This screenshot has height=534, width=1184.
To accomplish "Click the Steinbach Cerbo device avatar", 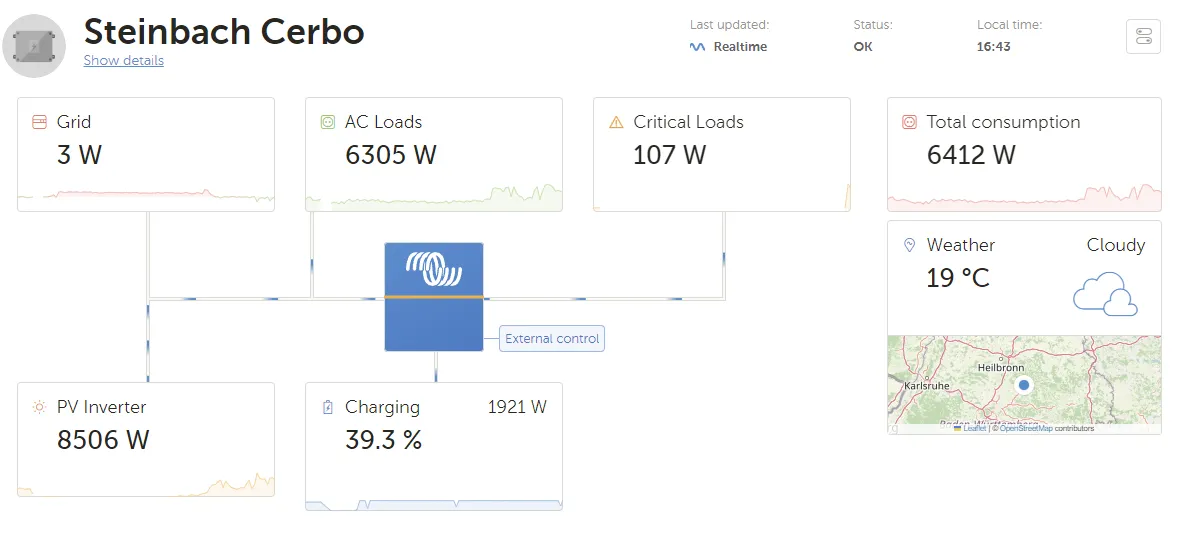I will (x=35, y=45).
